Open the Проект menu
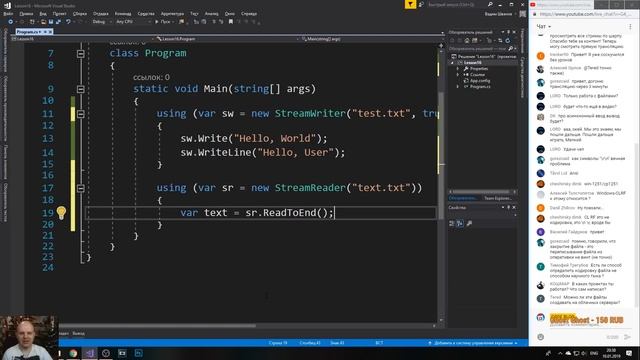 (59, 13)
